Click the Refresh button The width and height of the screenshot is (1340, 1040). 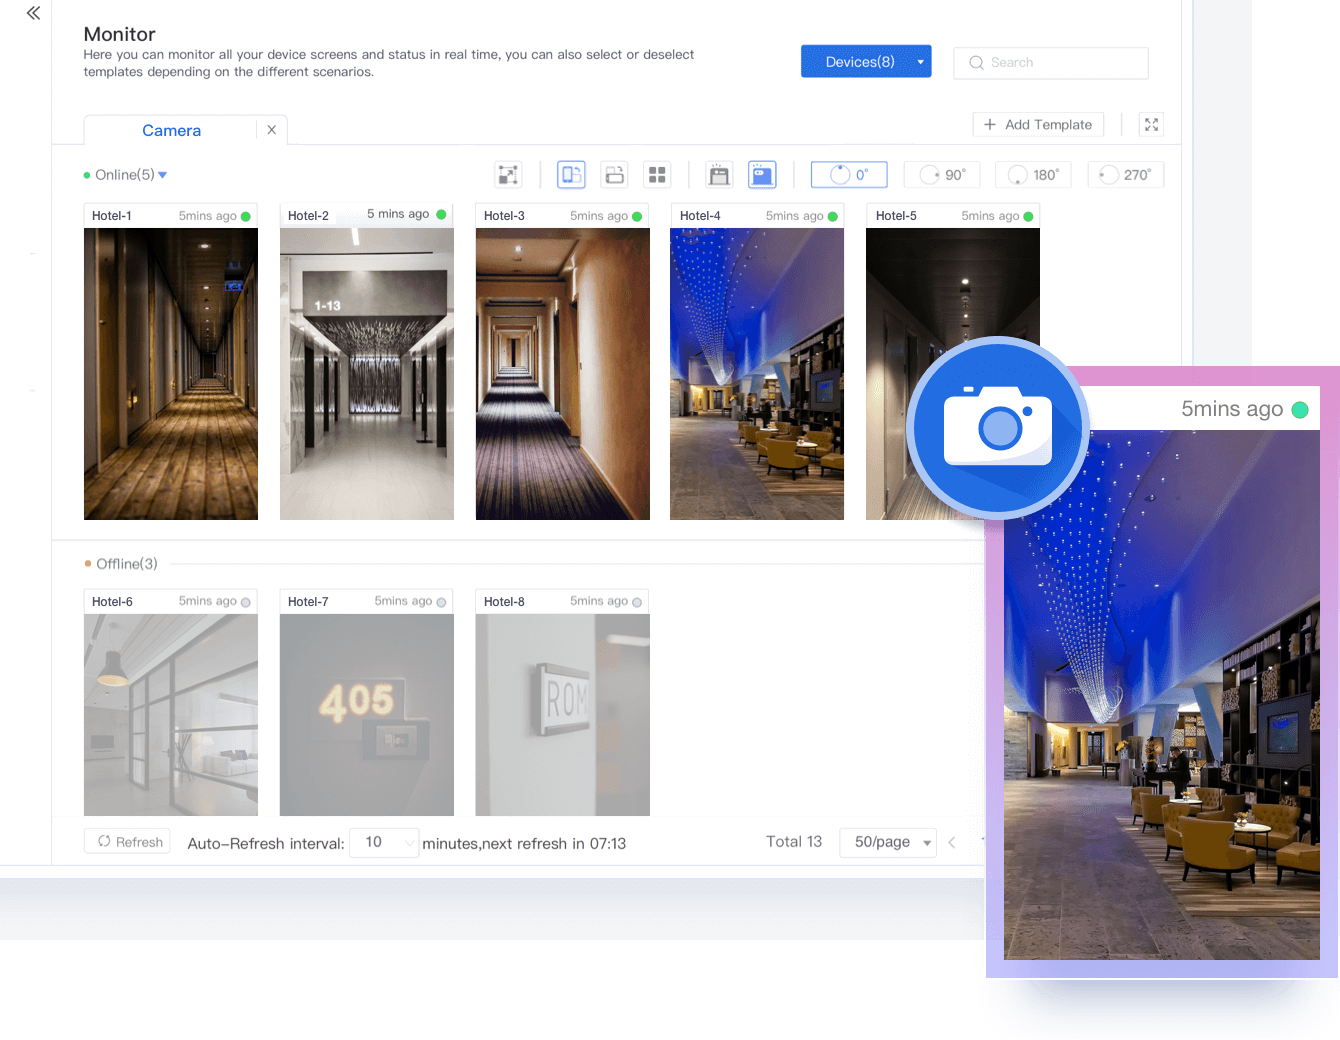128,842
